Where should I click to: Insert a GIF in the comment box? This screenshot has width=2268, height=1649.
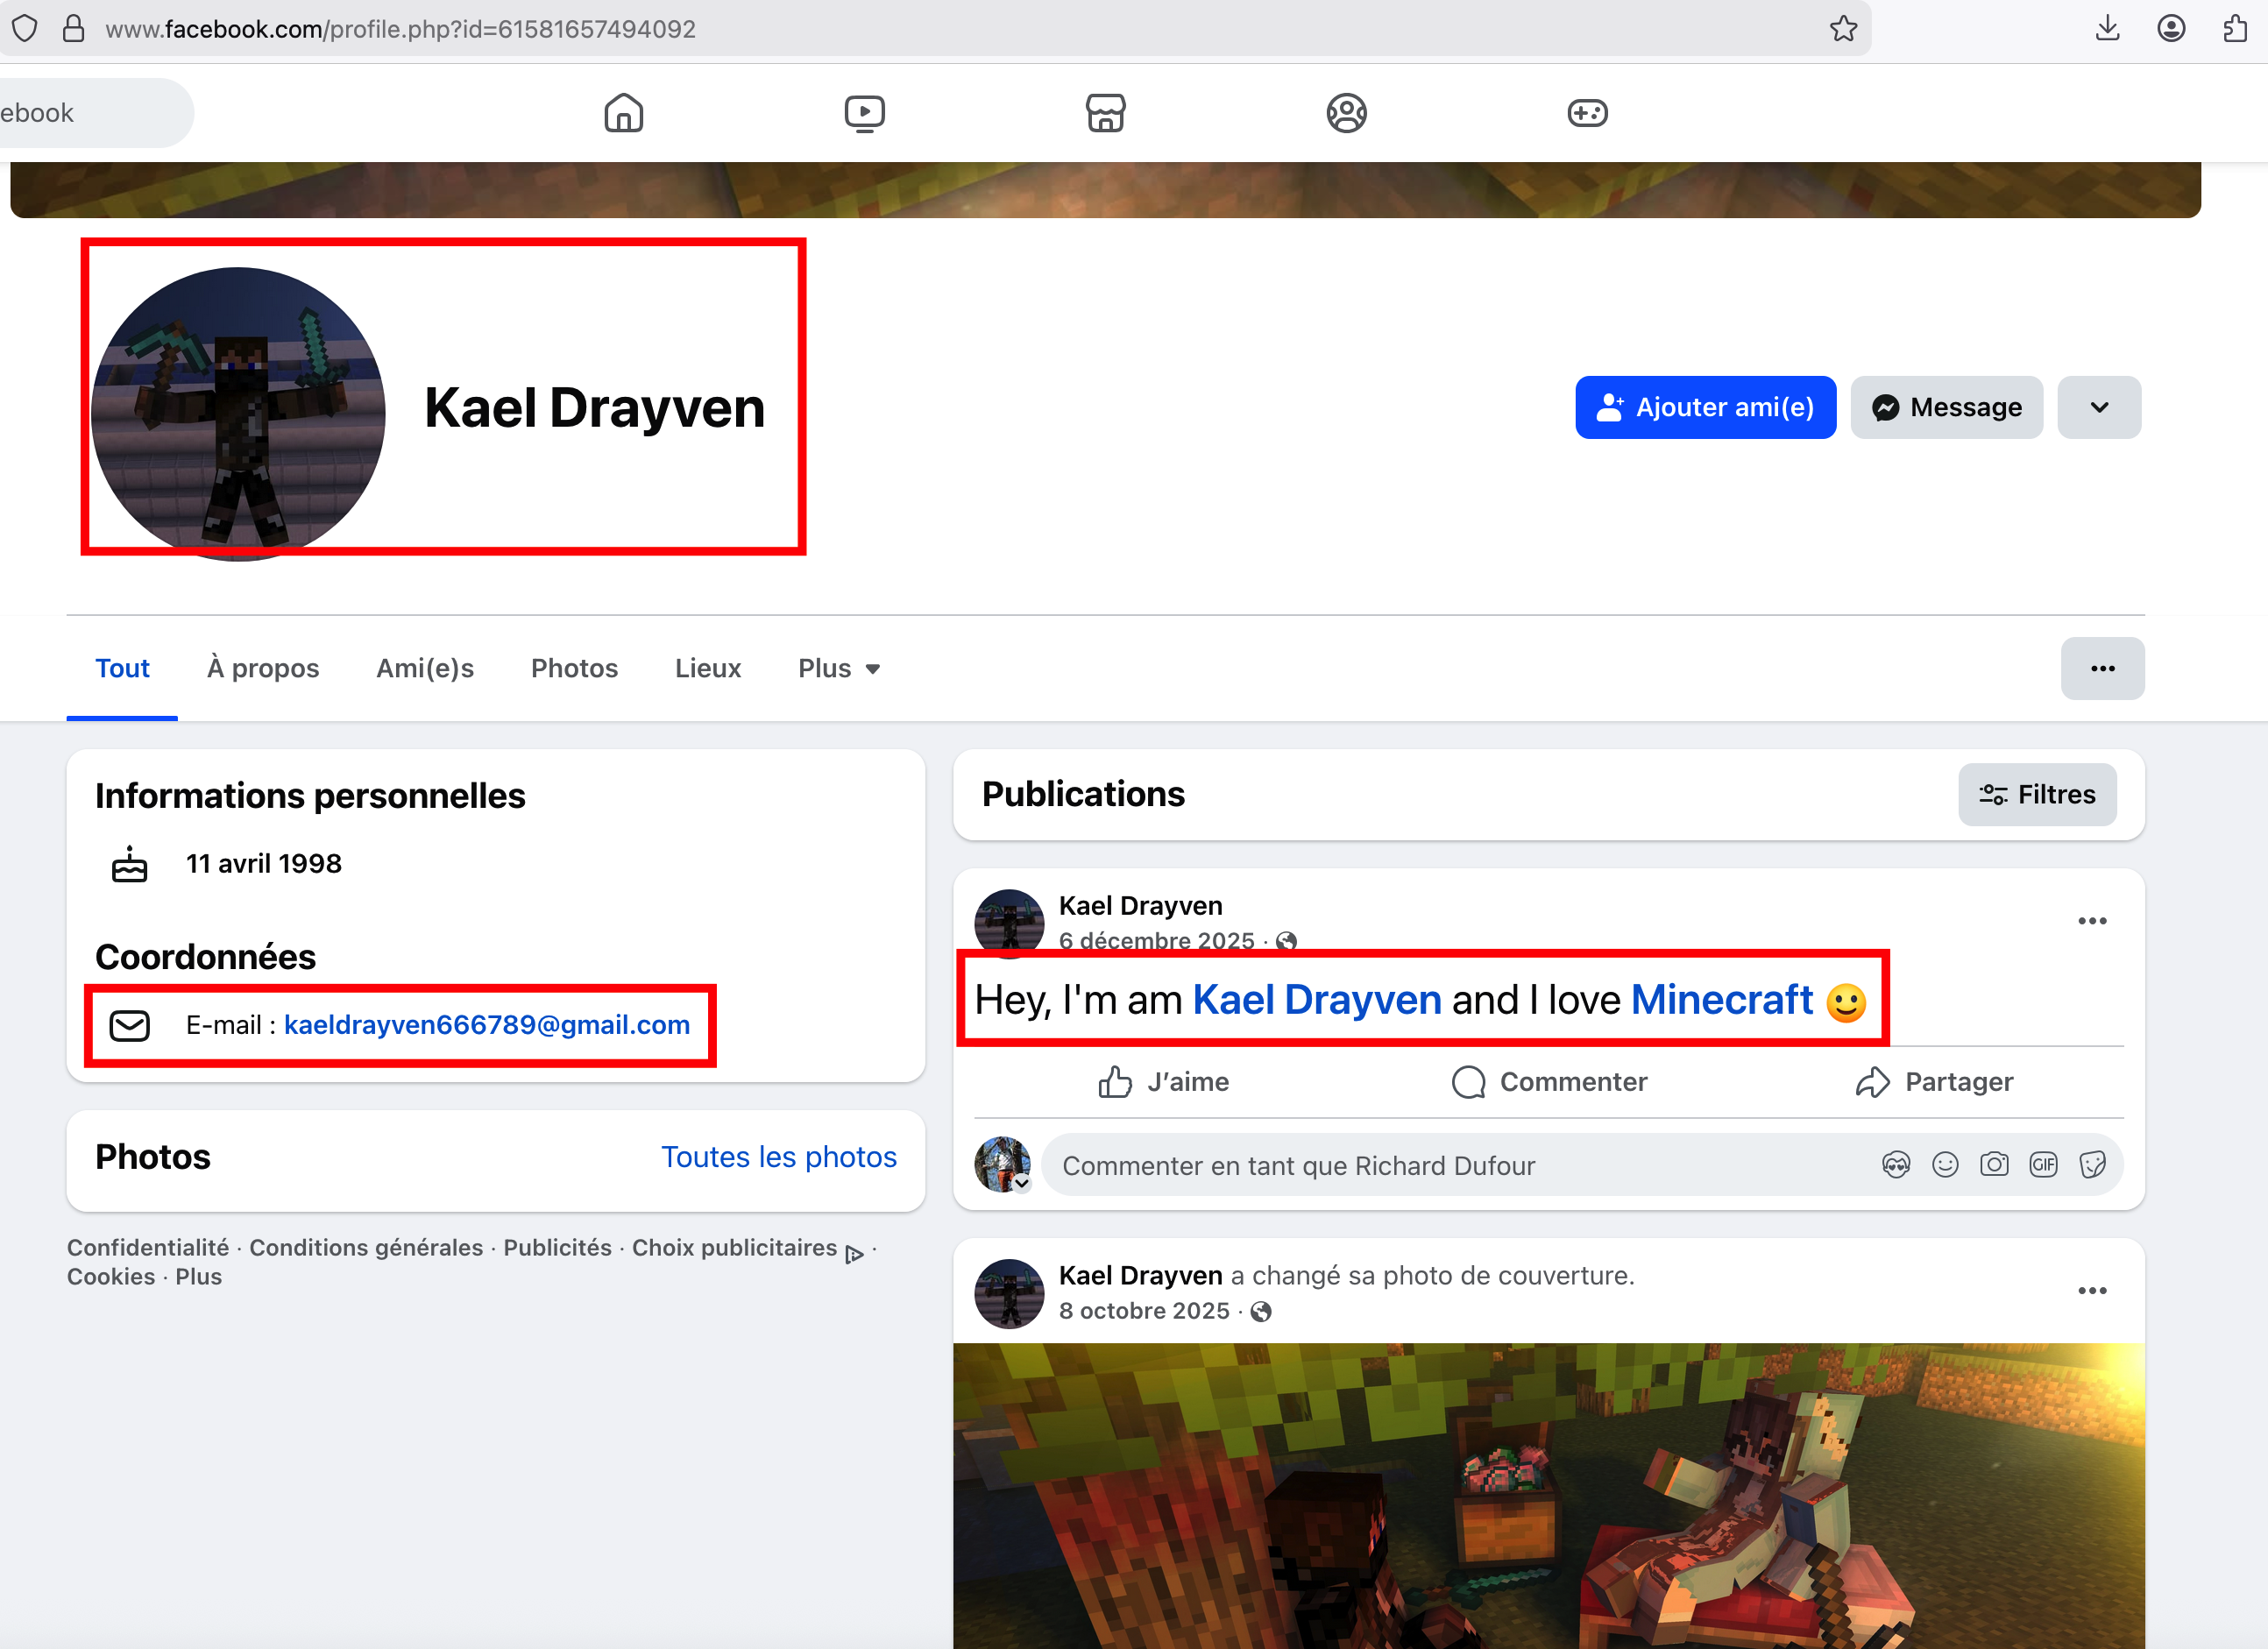2044,1164
